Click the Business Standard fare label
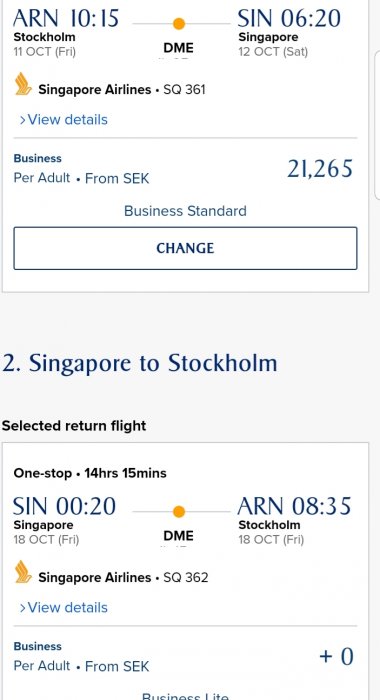Viewport: 380px width, 700px height. pos(185,211)
